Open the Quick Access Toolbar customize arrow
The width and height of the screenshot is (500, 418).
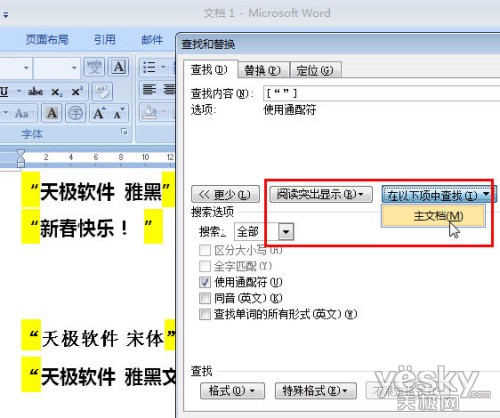click(x=5, y=15)
